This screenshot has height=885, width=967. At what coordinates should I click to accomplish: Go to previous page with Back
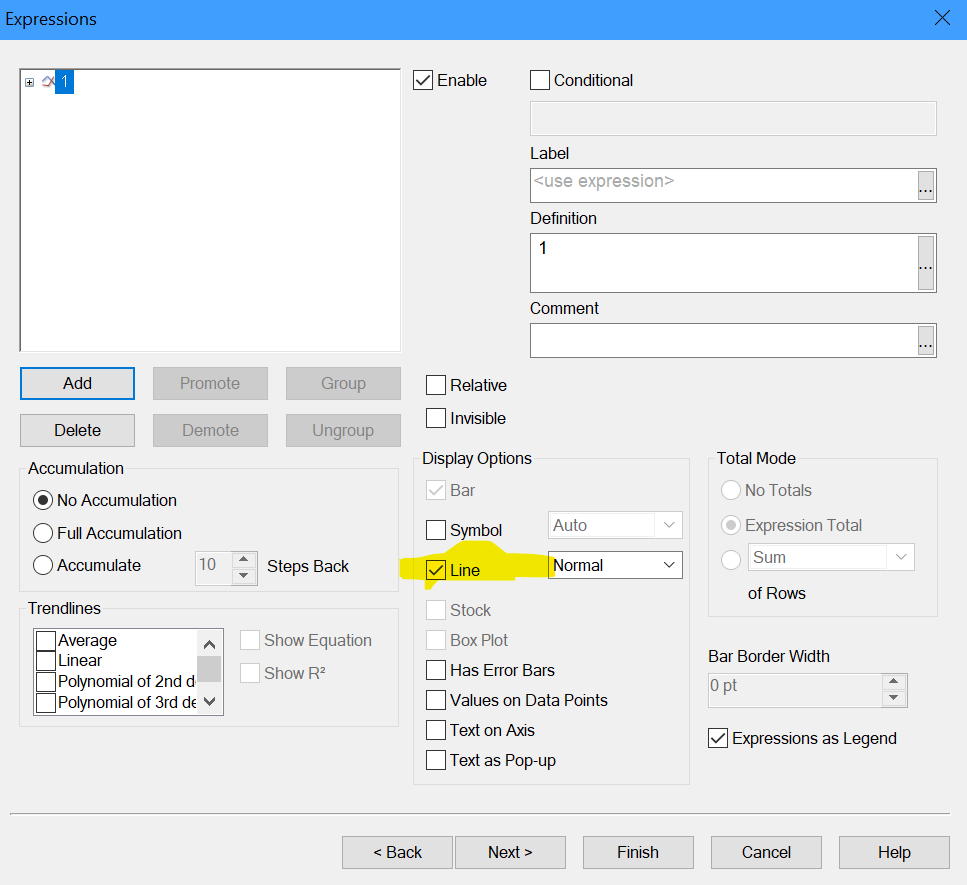point(397,852)
